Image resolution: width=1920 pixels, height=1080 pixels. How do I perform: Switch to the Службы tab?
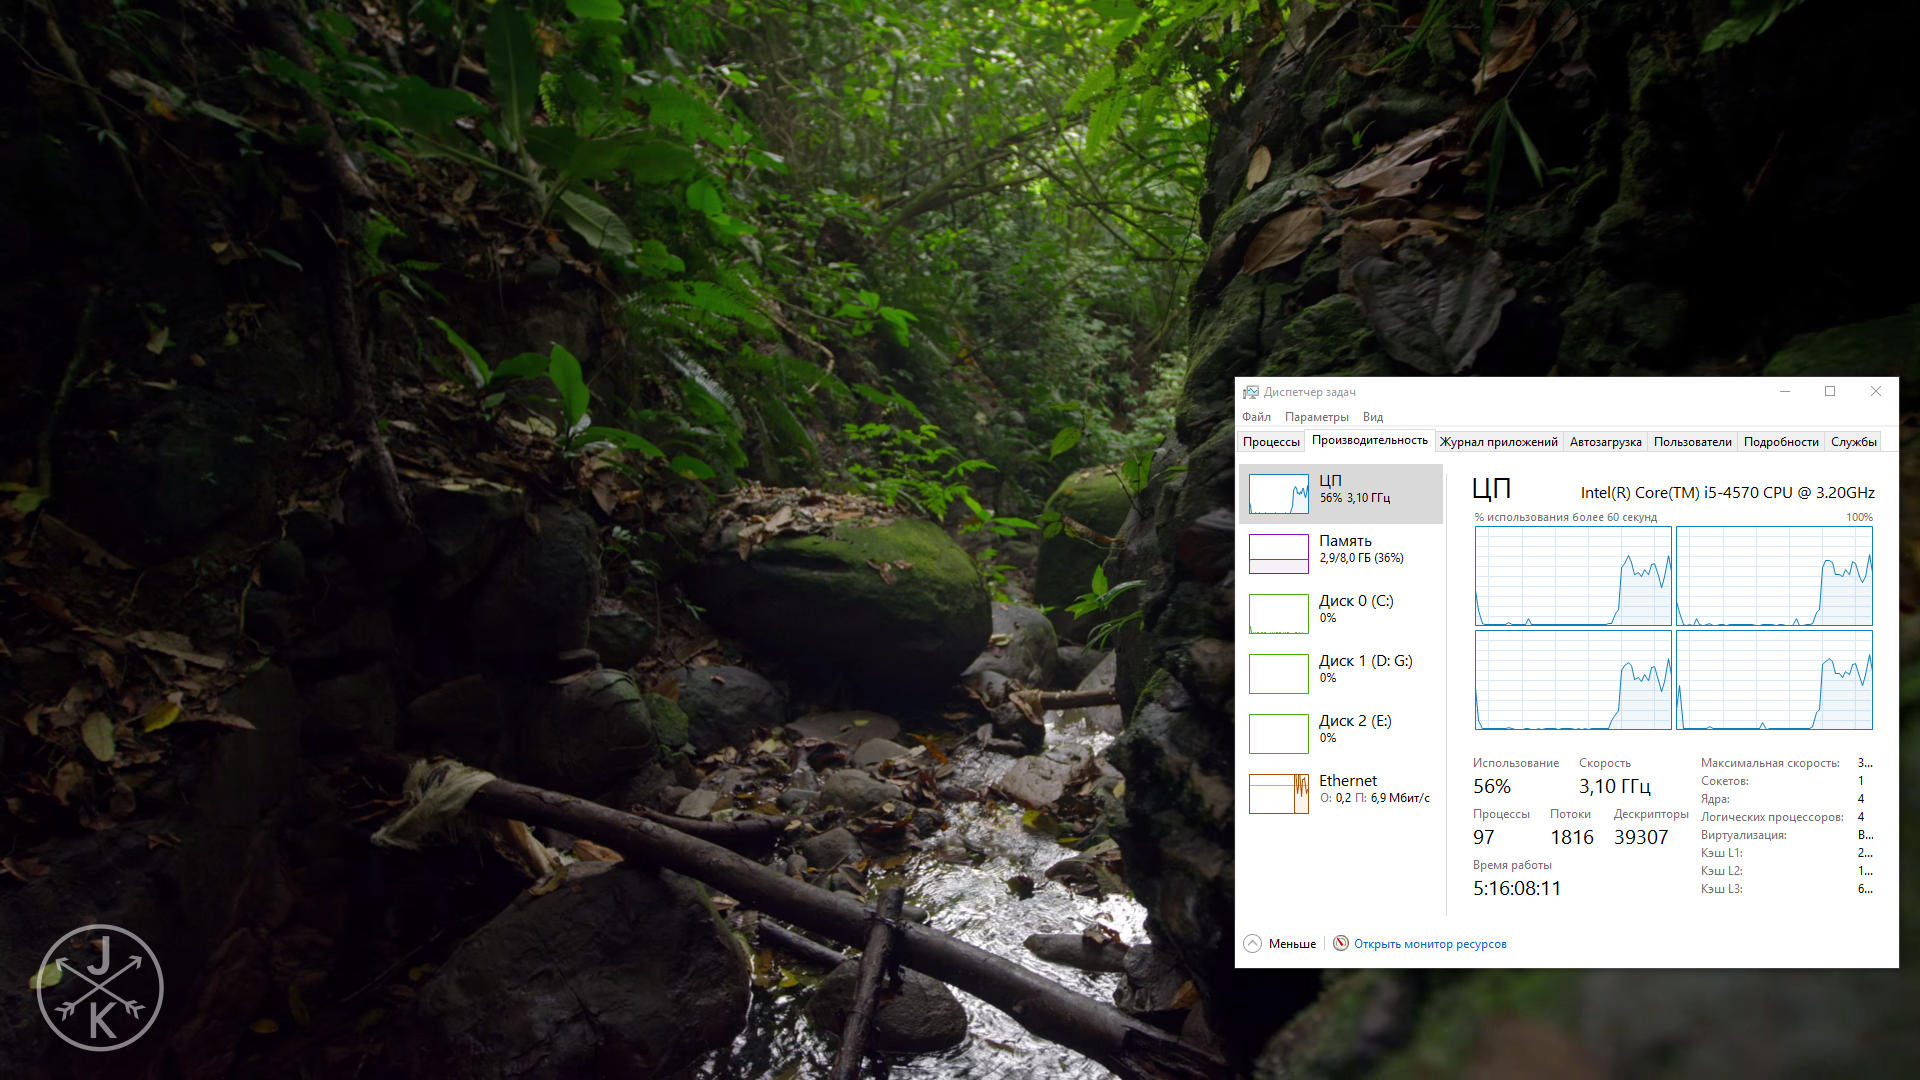click(x=1853, y=442)
